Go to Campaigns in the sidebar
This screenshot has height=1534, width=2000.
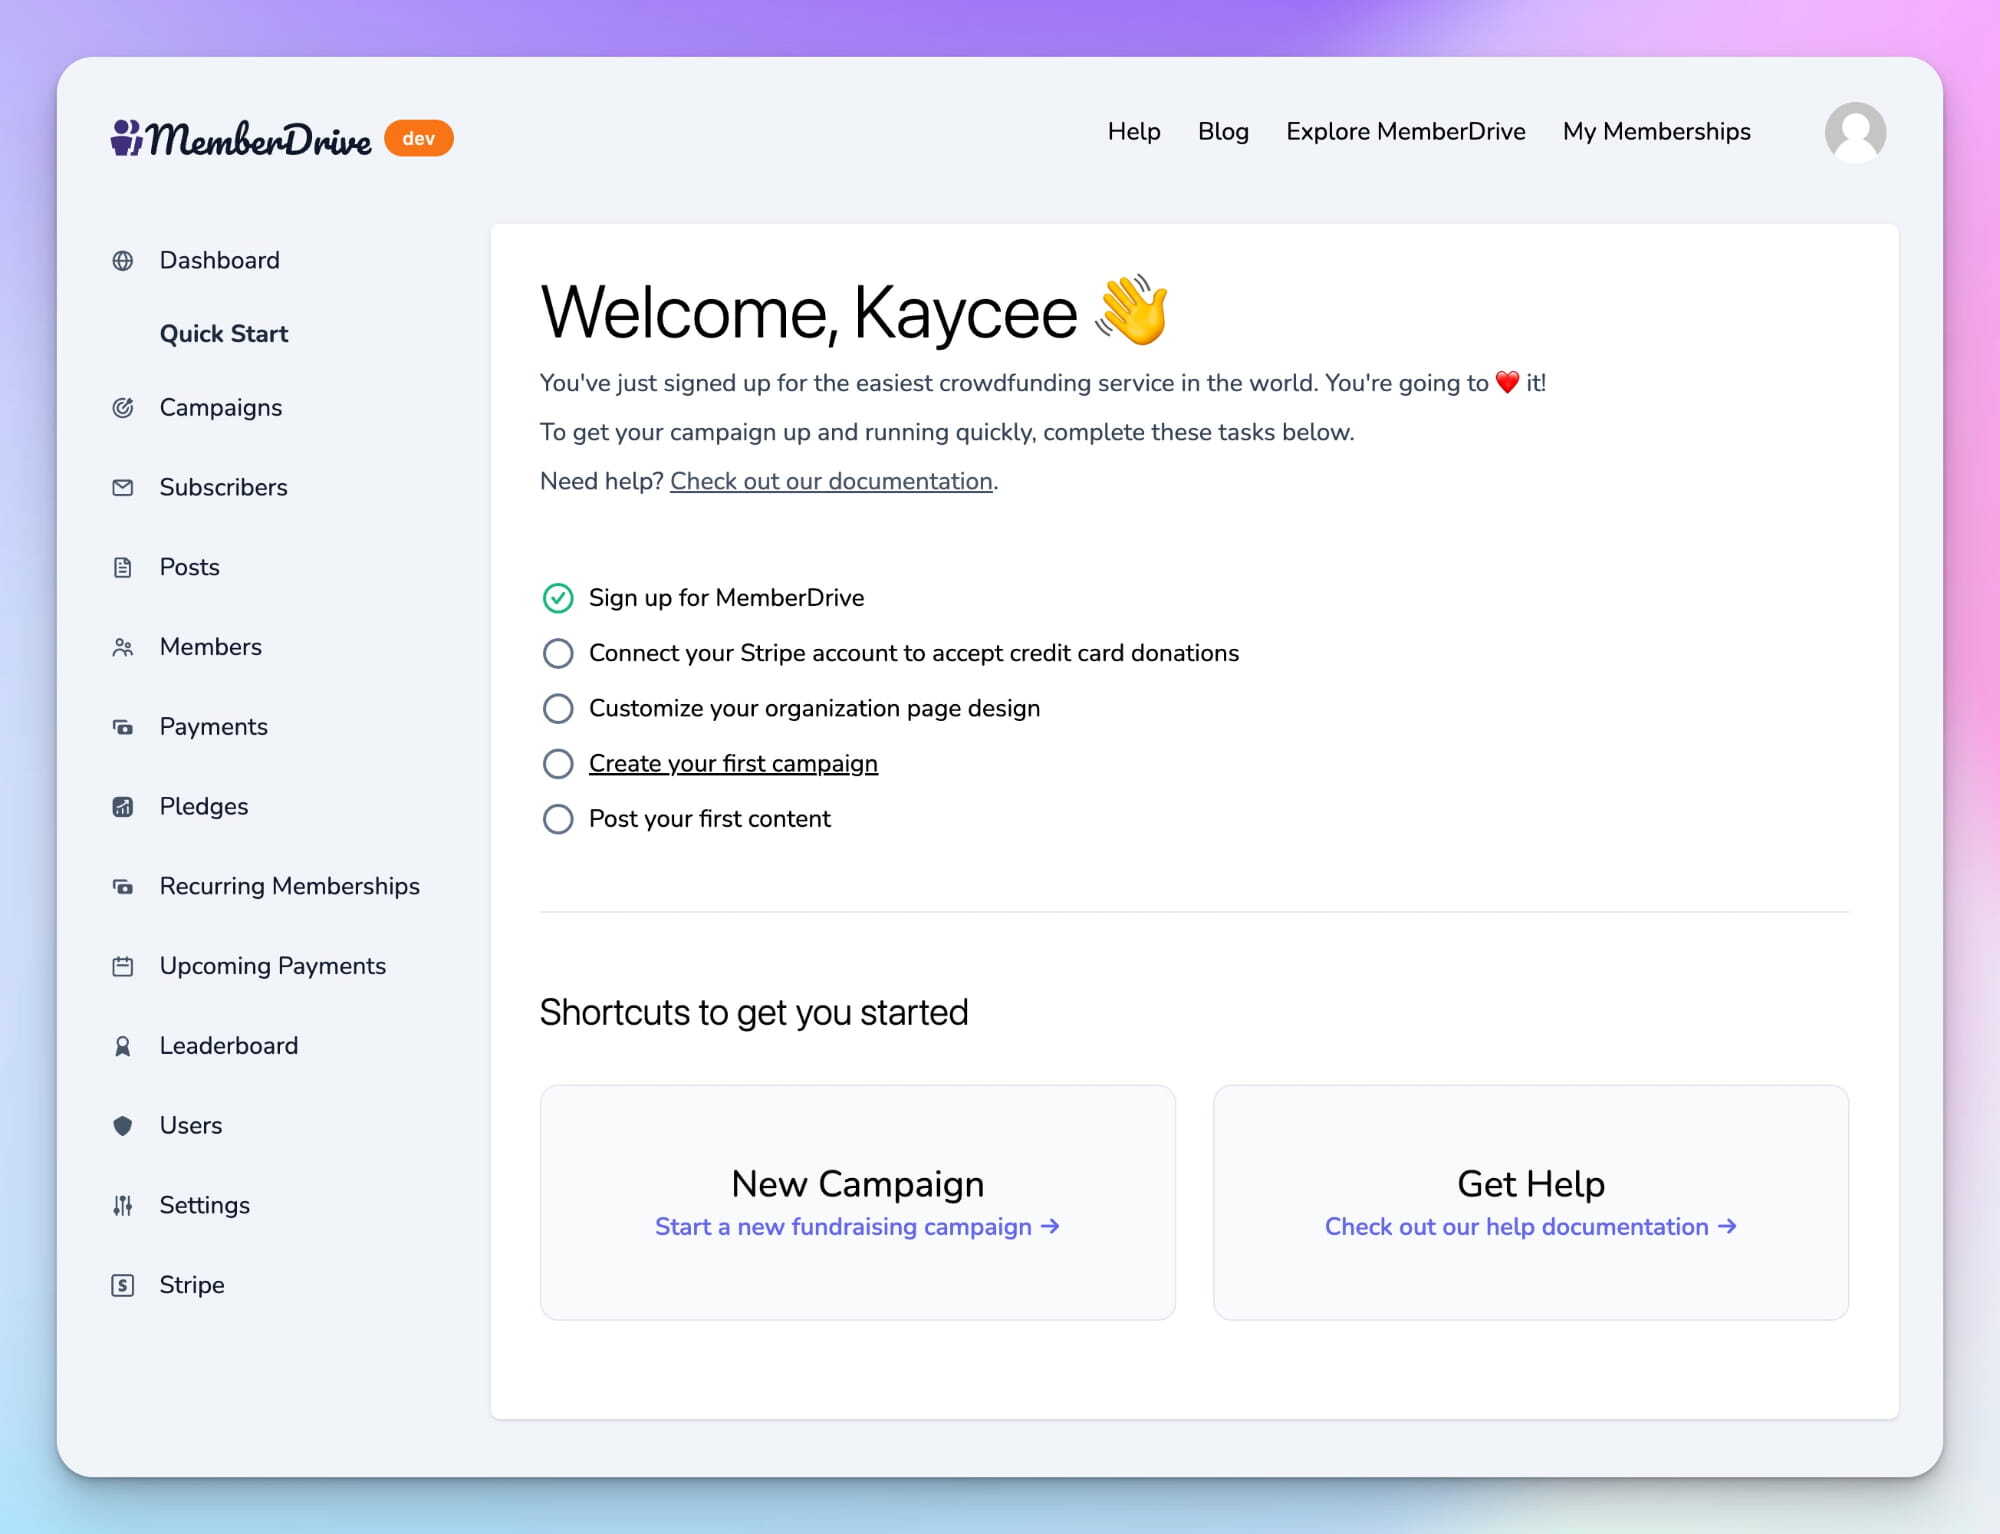click(x=221, y=408)
